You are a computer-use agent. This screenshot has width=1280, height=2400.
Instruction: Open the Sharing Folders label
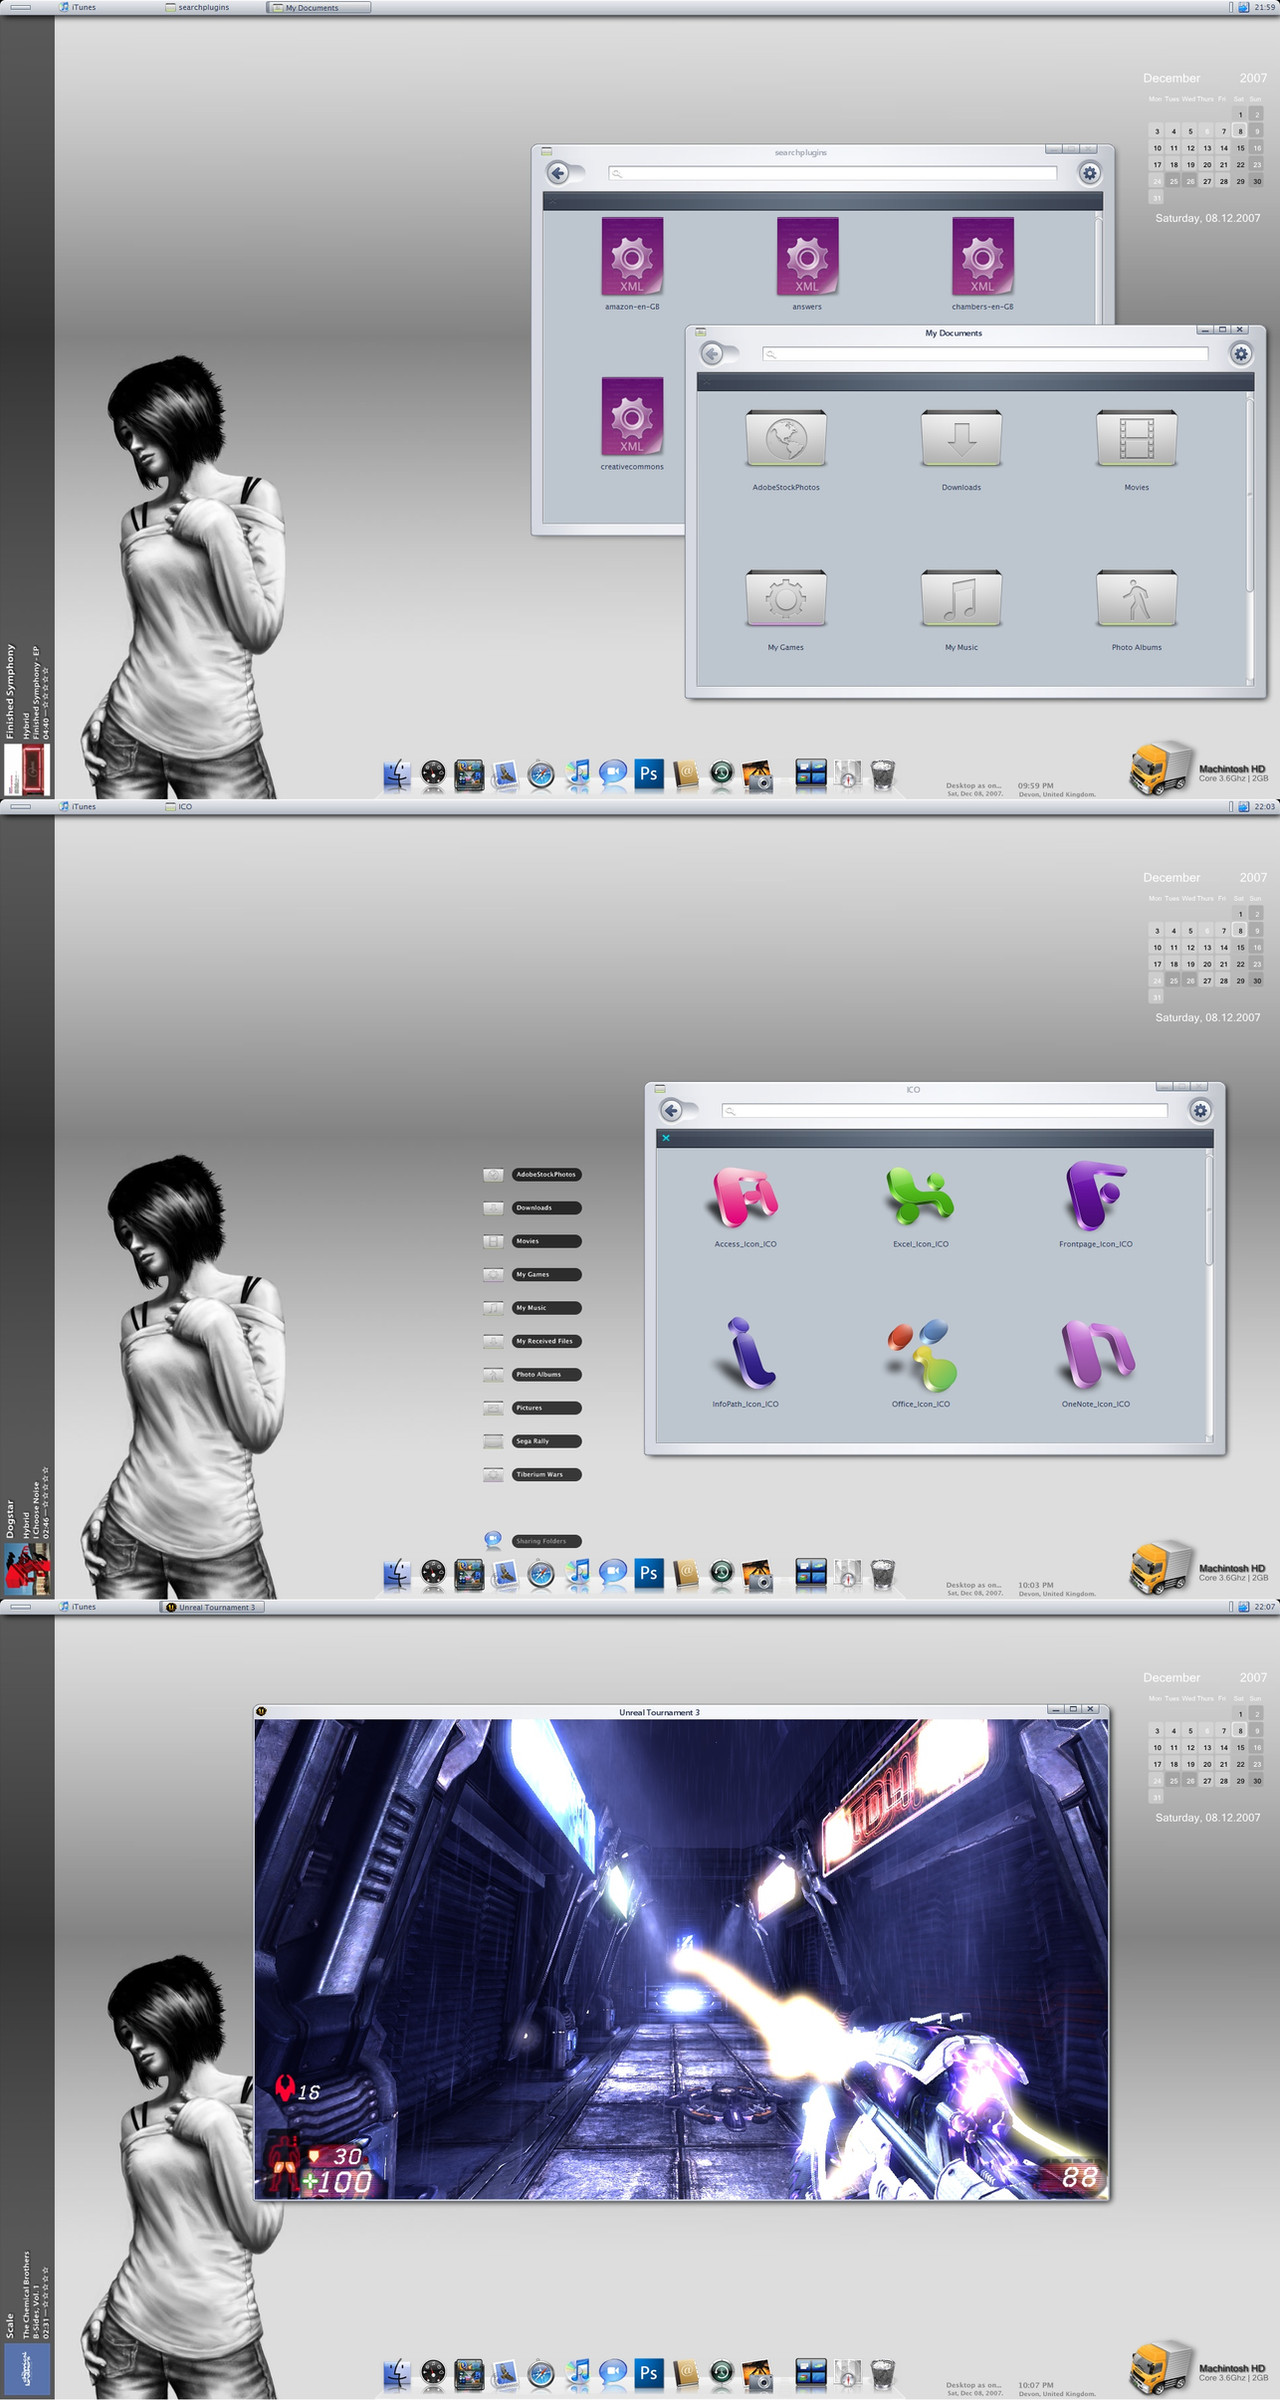pyautogui.click(x=546, y=1541)
